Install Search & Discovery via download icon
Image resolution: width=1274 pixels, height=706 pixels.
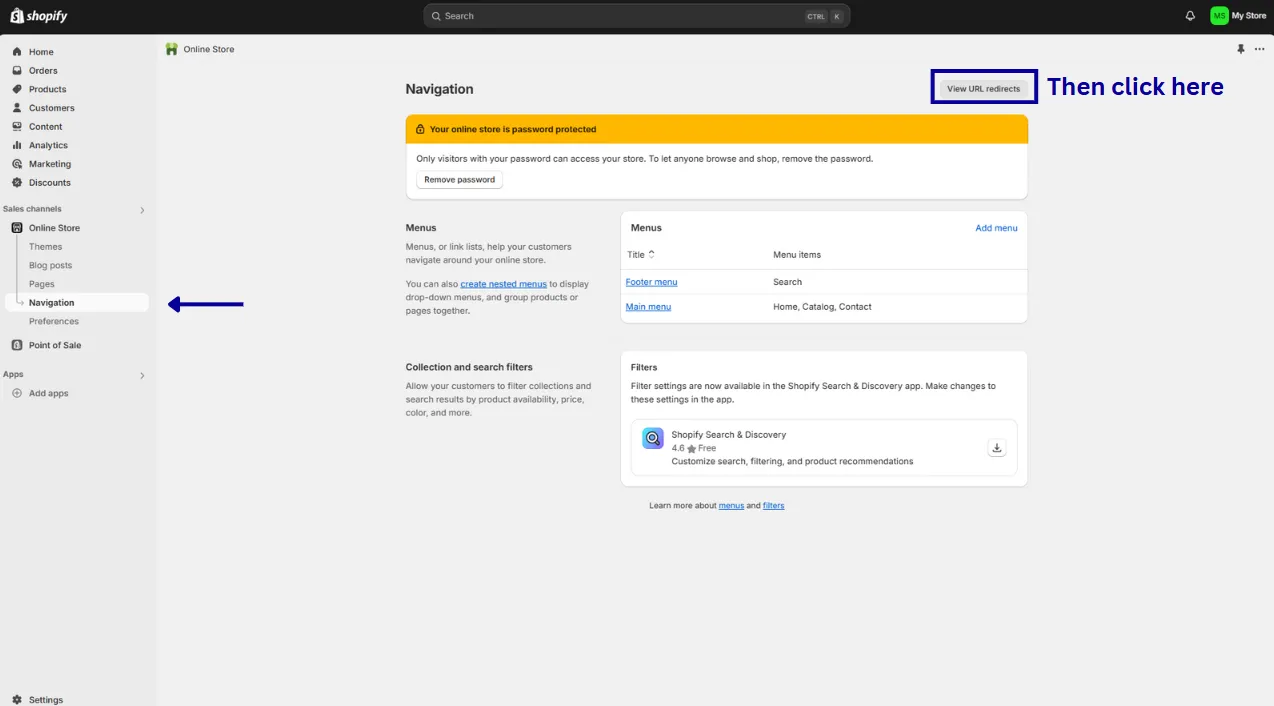point(996,448)
